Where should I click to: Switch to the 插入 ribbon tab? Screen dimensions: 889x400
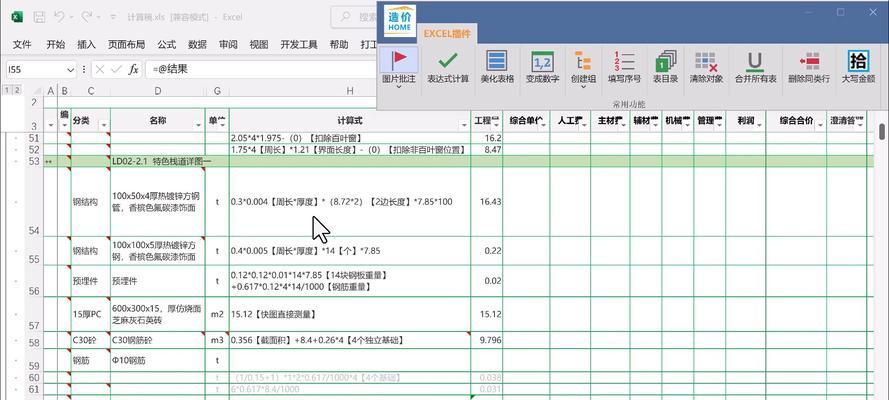coord(86,44)
